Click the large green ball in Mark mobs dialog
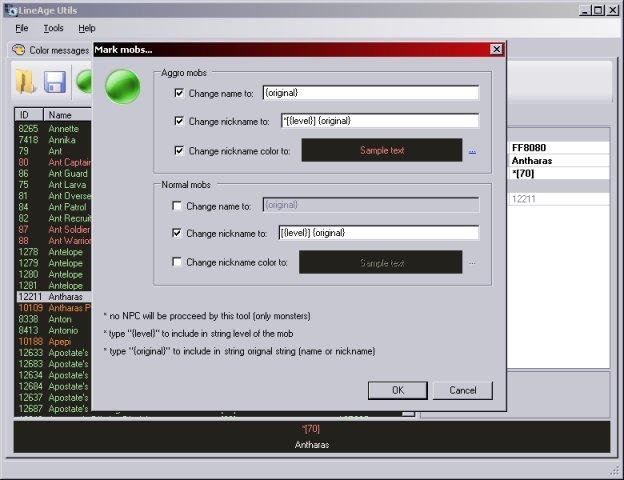Image resolution: width=624 pixels, height=480 pixels. [123, 86]
